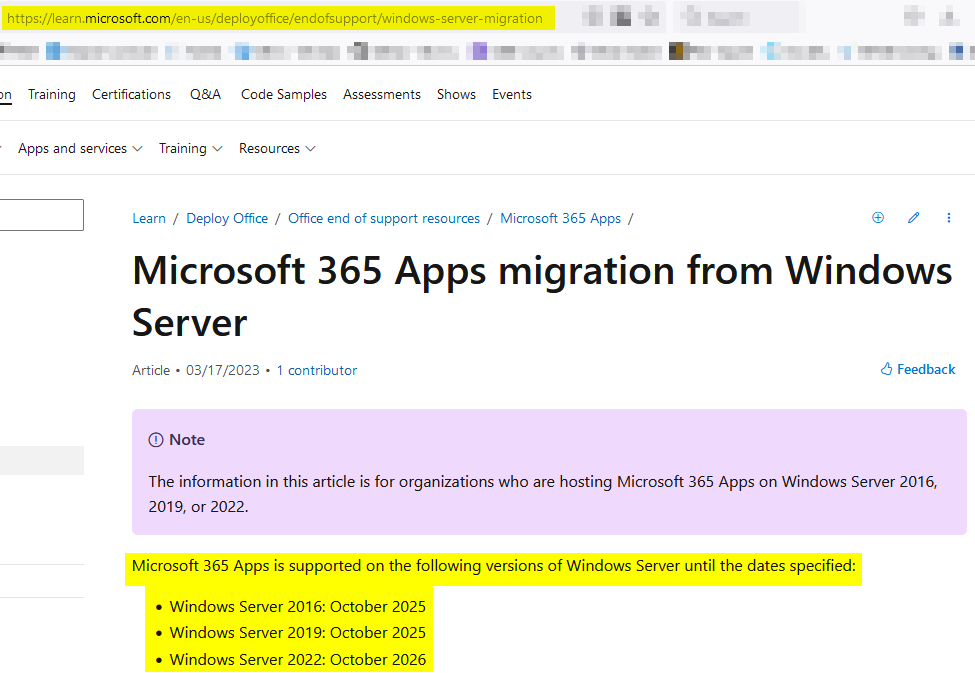This screenshot has height=673, width=975.
Task: Click Events in the top navigation
Action: click(x=511, y=94)
